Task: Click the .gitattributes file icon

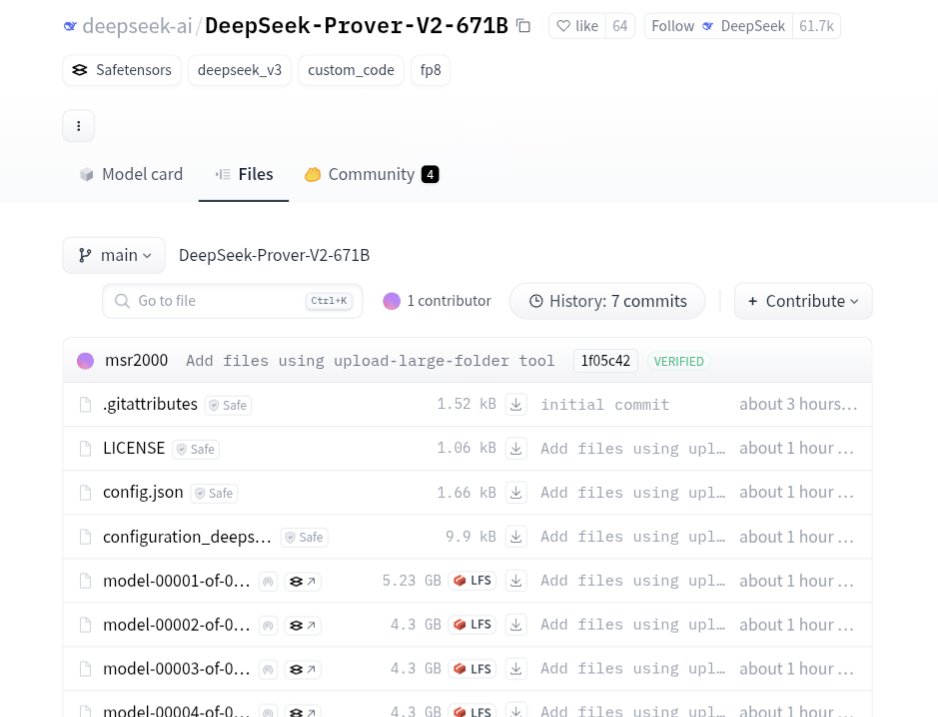Action: click(86, 405)
